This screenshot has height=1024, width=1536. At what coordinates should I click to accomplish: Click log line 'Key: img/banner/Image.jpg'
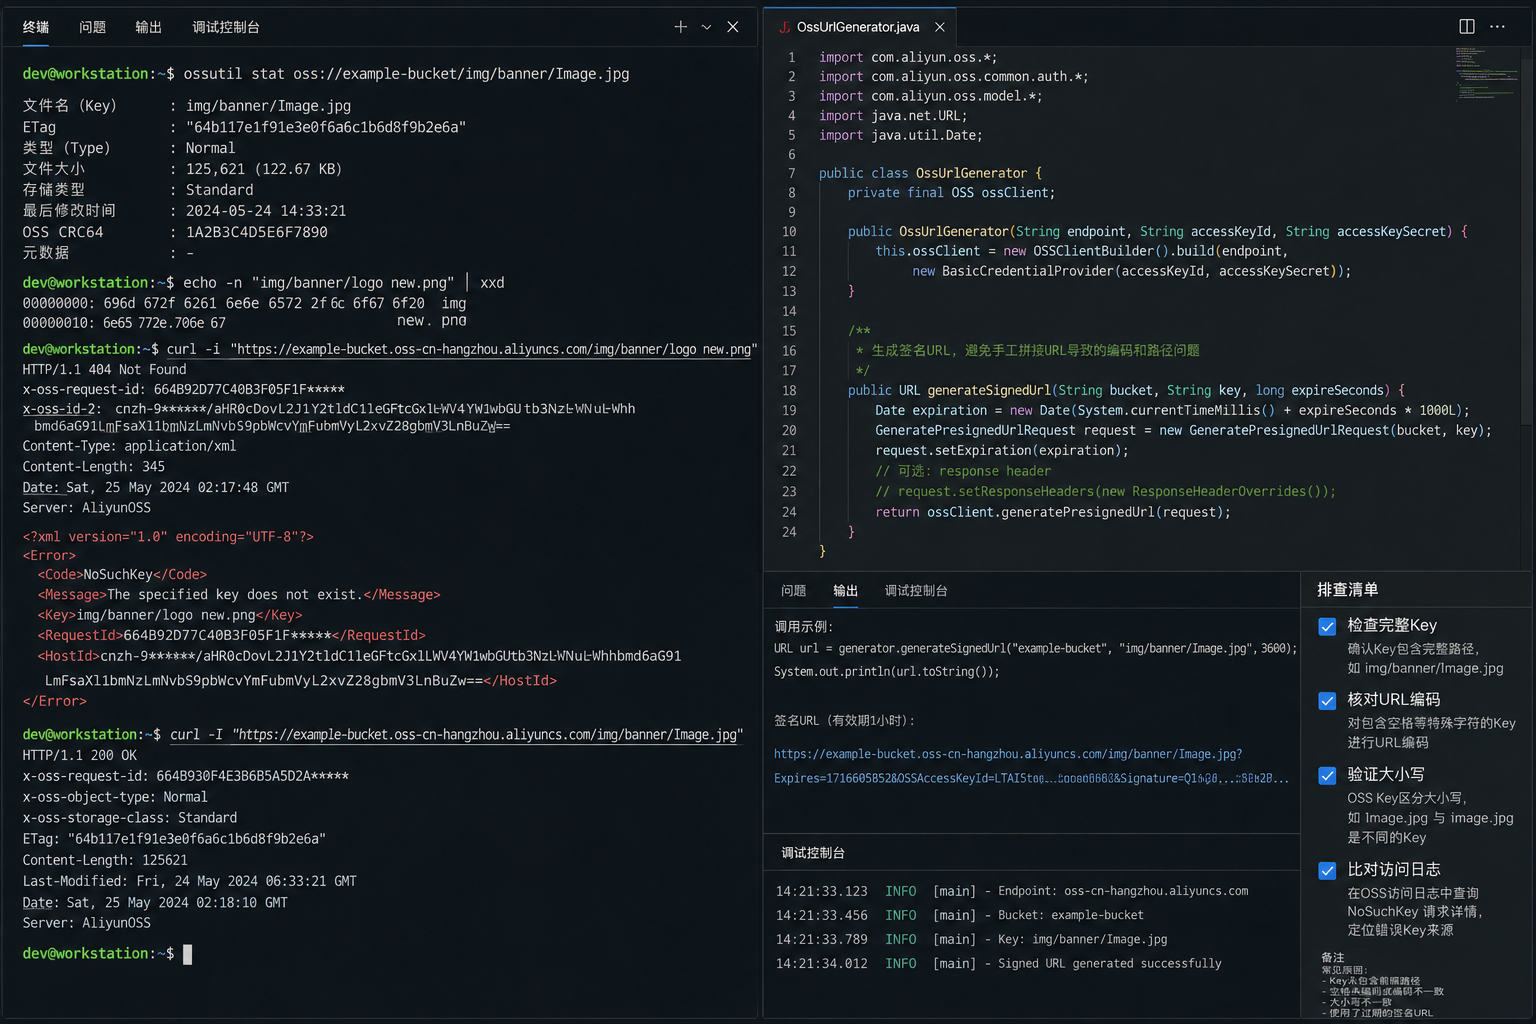pos(971,939)
